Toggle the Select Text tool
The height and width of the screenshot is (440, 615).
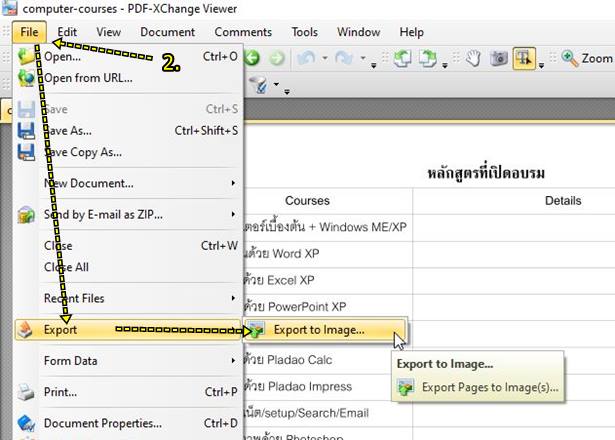coord(524,58)
